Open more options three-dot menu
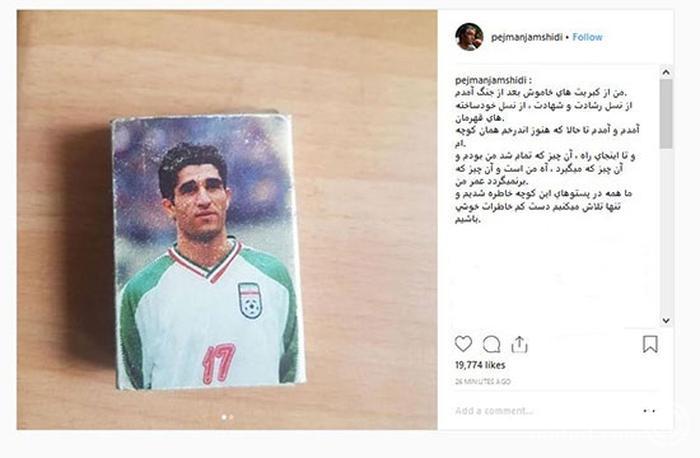 point(650,411)
